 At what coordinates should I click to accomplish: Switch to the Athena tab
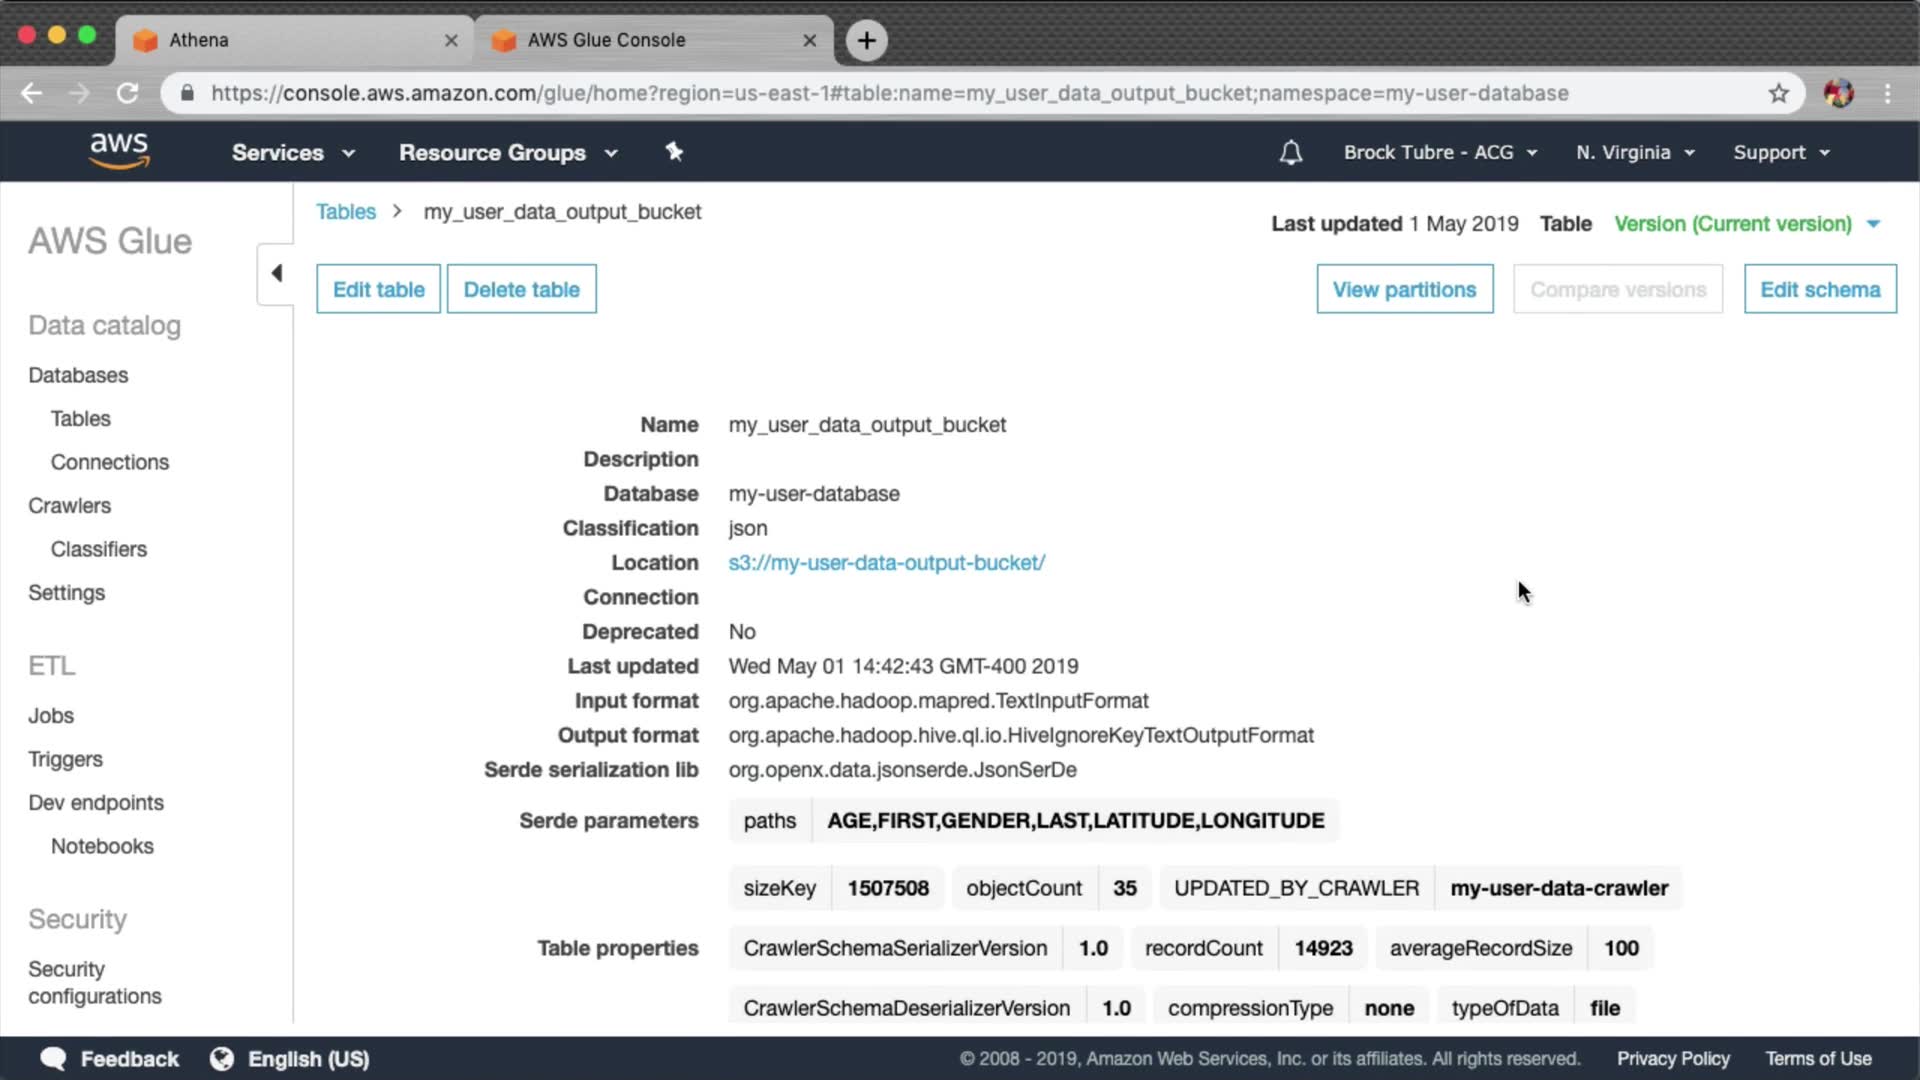click(290, 40)
